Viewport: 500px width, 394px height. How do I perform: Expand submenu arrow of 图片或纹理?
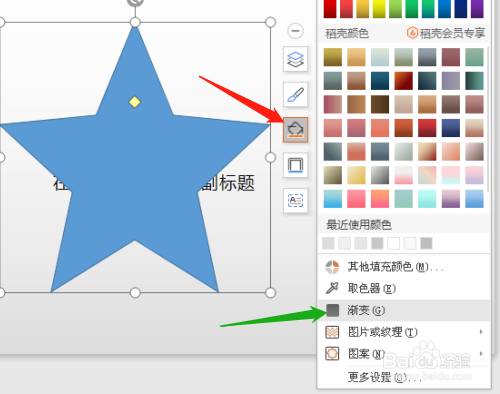(x=481, y=332)
